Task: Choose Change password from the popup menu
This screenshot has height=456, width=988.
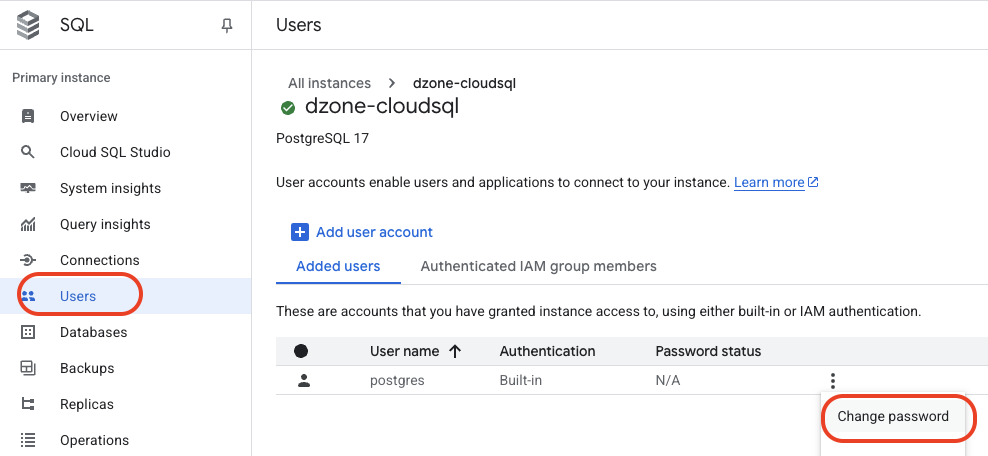Action: 893,416
